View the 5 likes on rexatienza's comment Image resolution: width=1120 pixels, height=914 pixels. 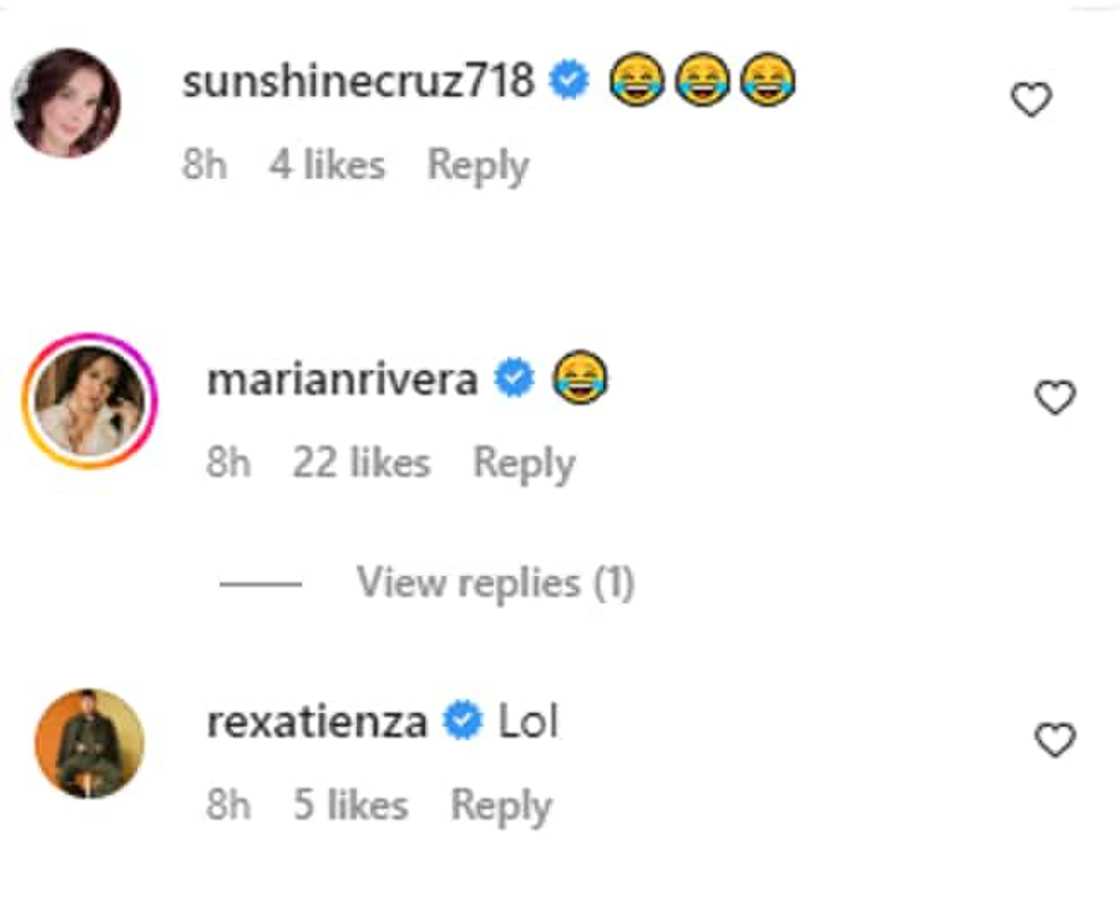point(350,805)
